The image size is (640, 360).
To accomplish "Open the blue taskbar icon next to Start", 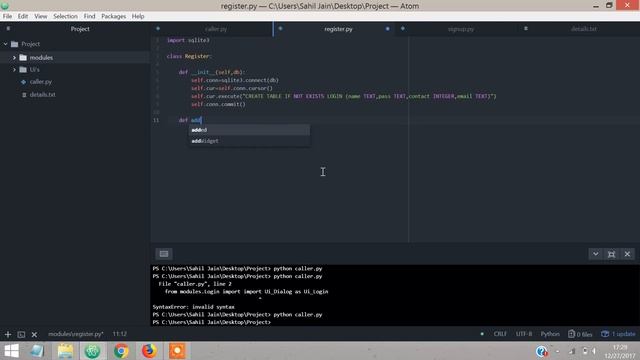I will [38, 351].
